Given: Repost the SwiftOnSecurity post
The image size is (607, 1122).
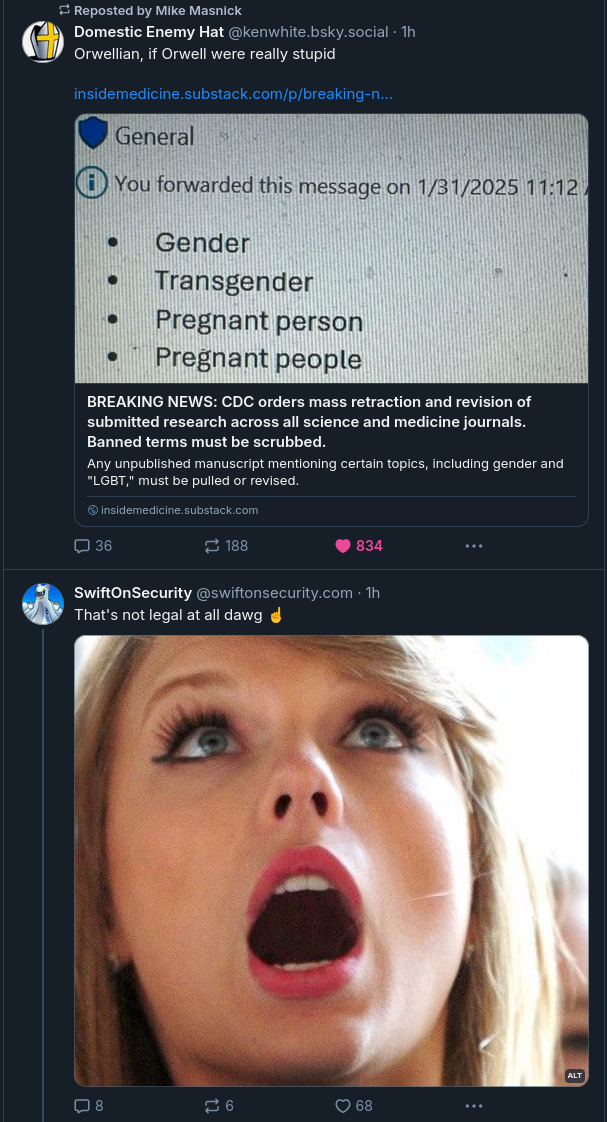Looking at the screenshot, I should coord(212,1105).
